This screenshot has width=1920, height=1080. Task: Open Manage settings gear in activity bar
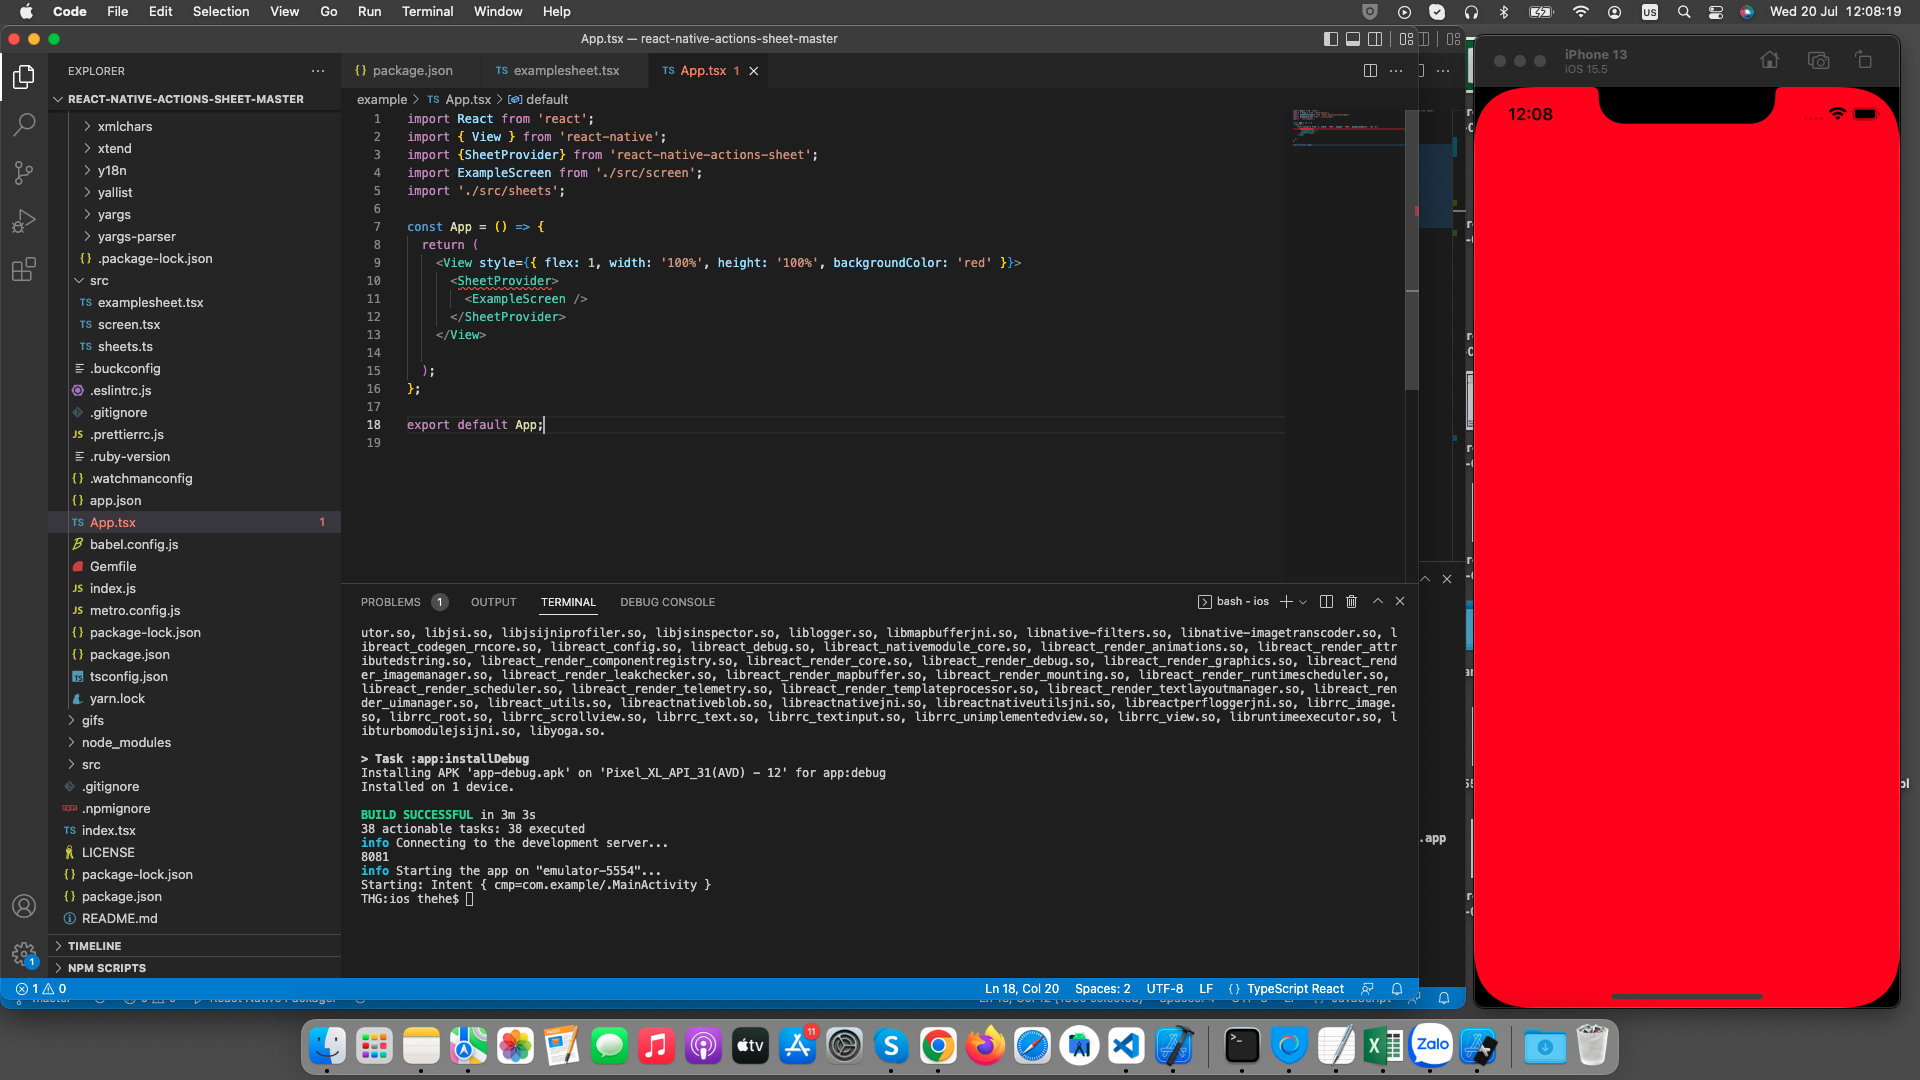click(x=24, y=953)
